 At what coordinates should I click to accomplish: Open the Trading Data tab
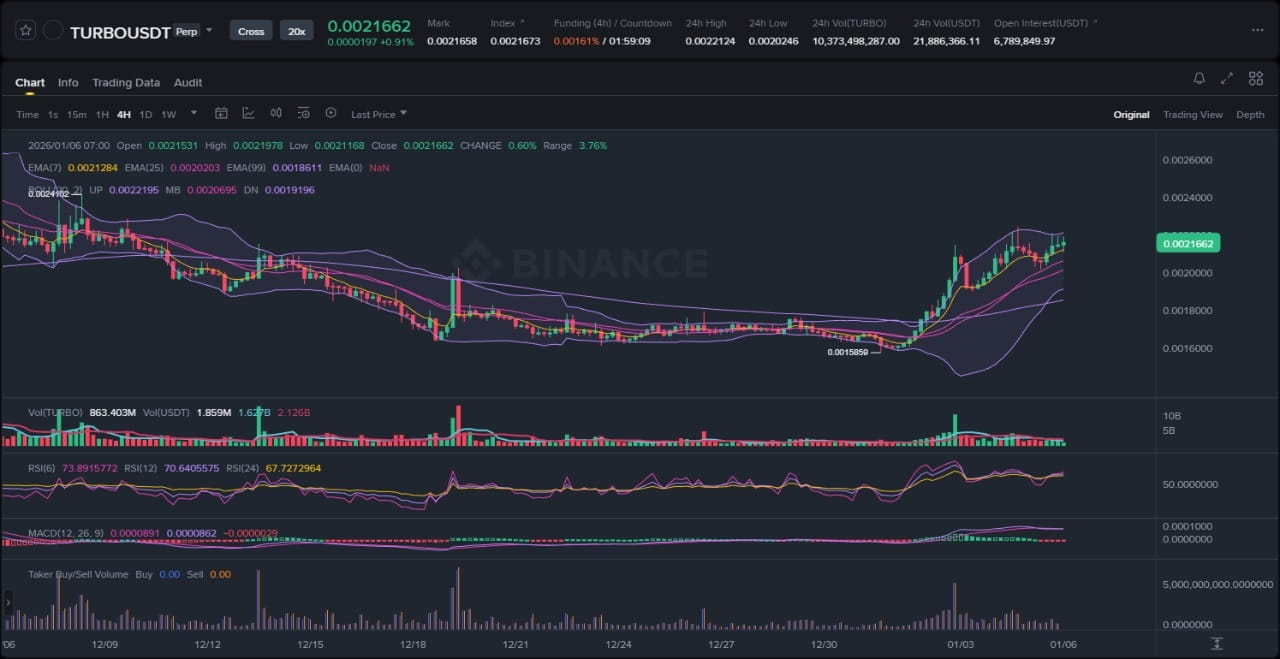tap(126, 82)
